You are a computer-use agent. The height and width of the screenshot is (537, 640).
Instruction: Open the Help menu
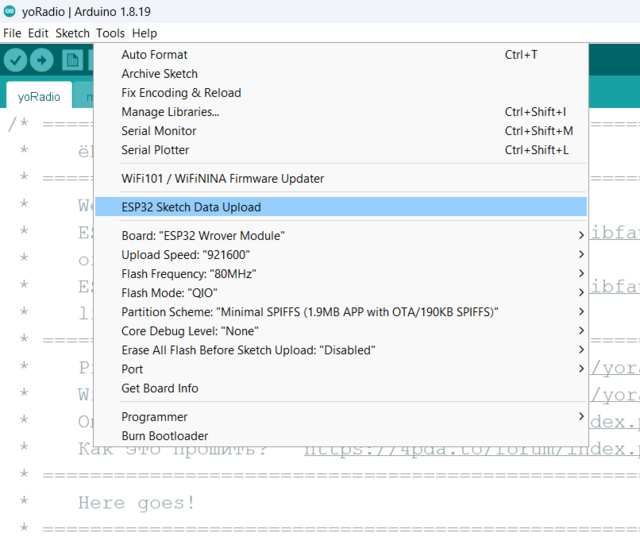144,33
